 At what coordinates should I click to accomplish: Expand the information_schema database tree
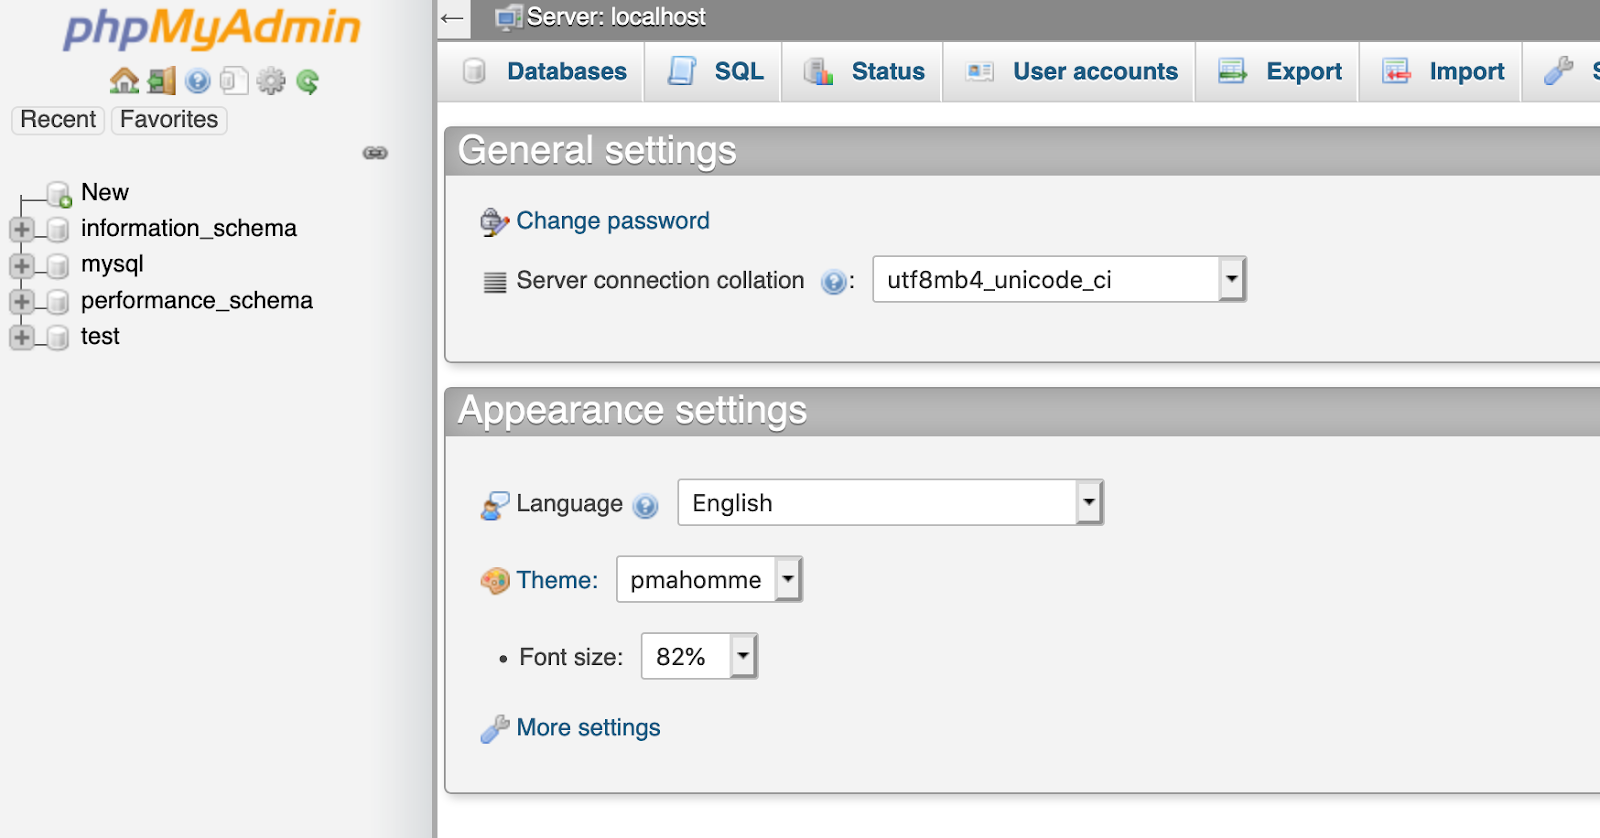click(21, 229)
